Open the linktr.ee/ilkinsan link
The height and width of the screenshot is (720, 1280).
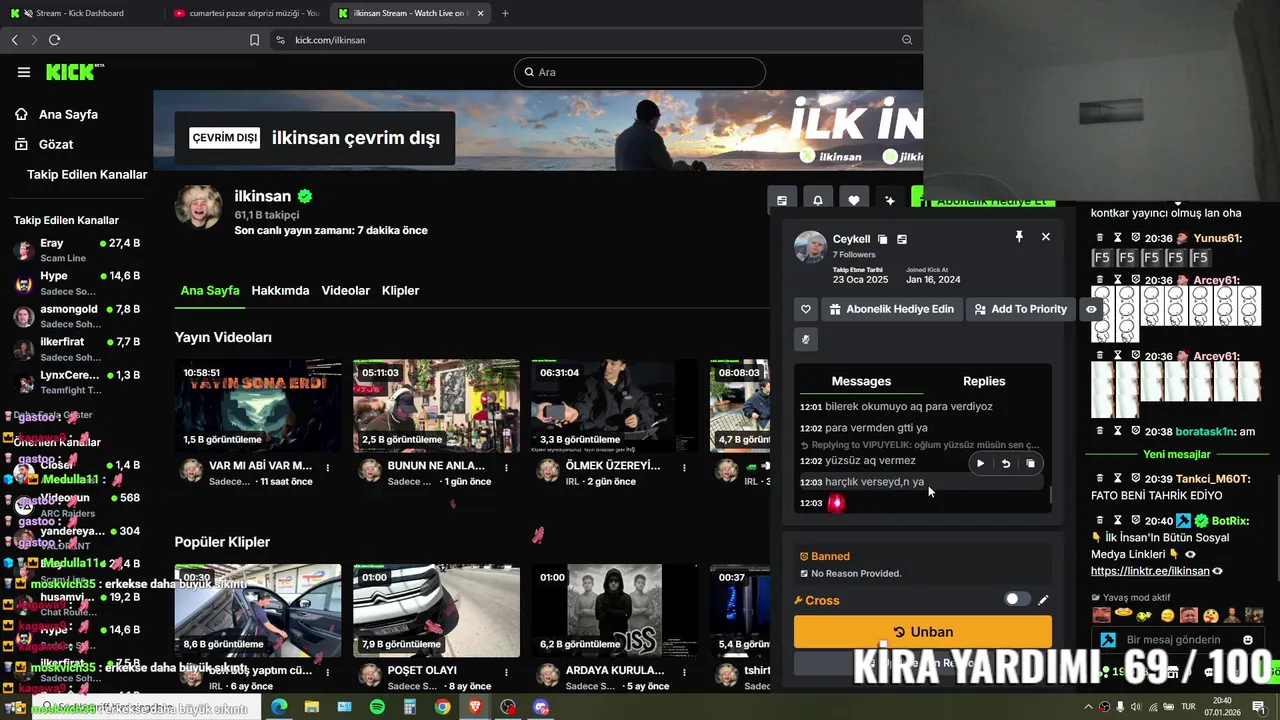click(1150, 571)
